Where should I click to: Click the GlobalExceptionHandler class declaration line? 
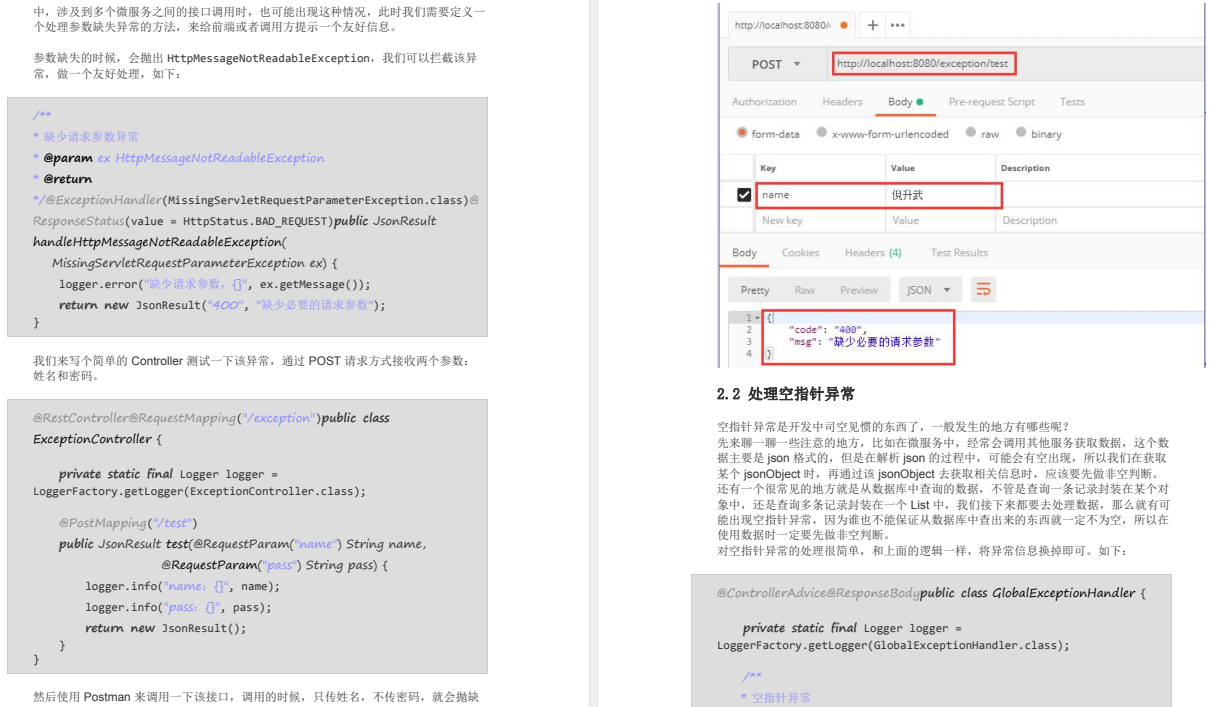coord(931,593)
